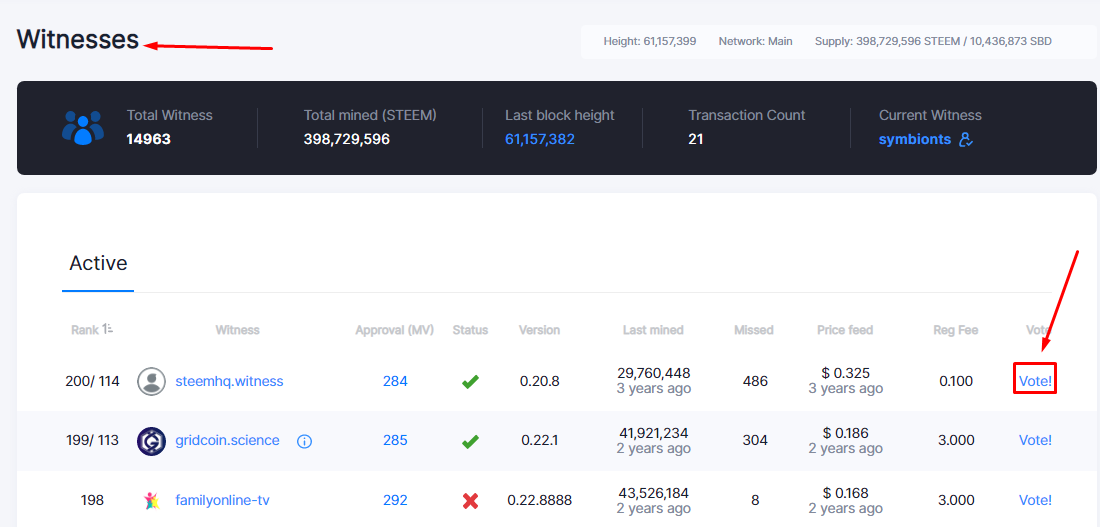This screenshot has width=1100, height=527.
Task: Click the Rank sort order icon
Action: (107, 328)
